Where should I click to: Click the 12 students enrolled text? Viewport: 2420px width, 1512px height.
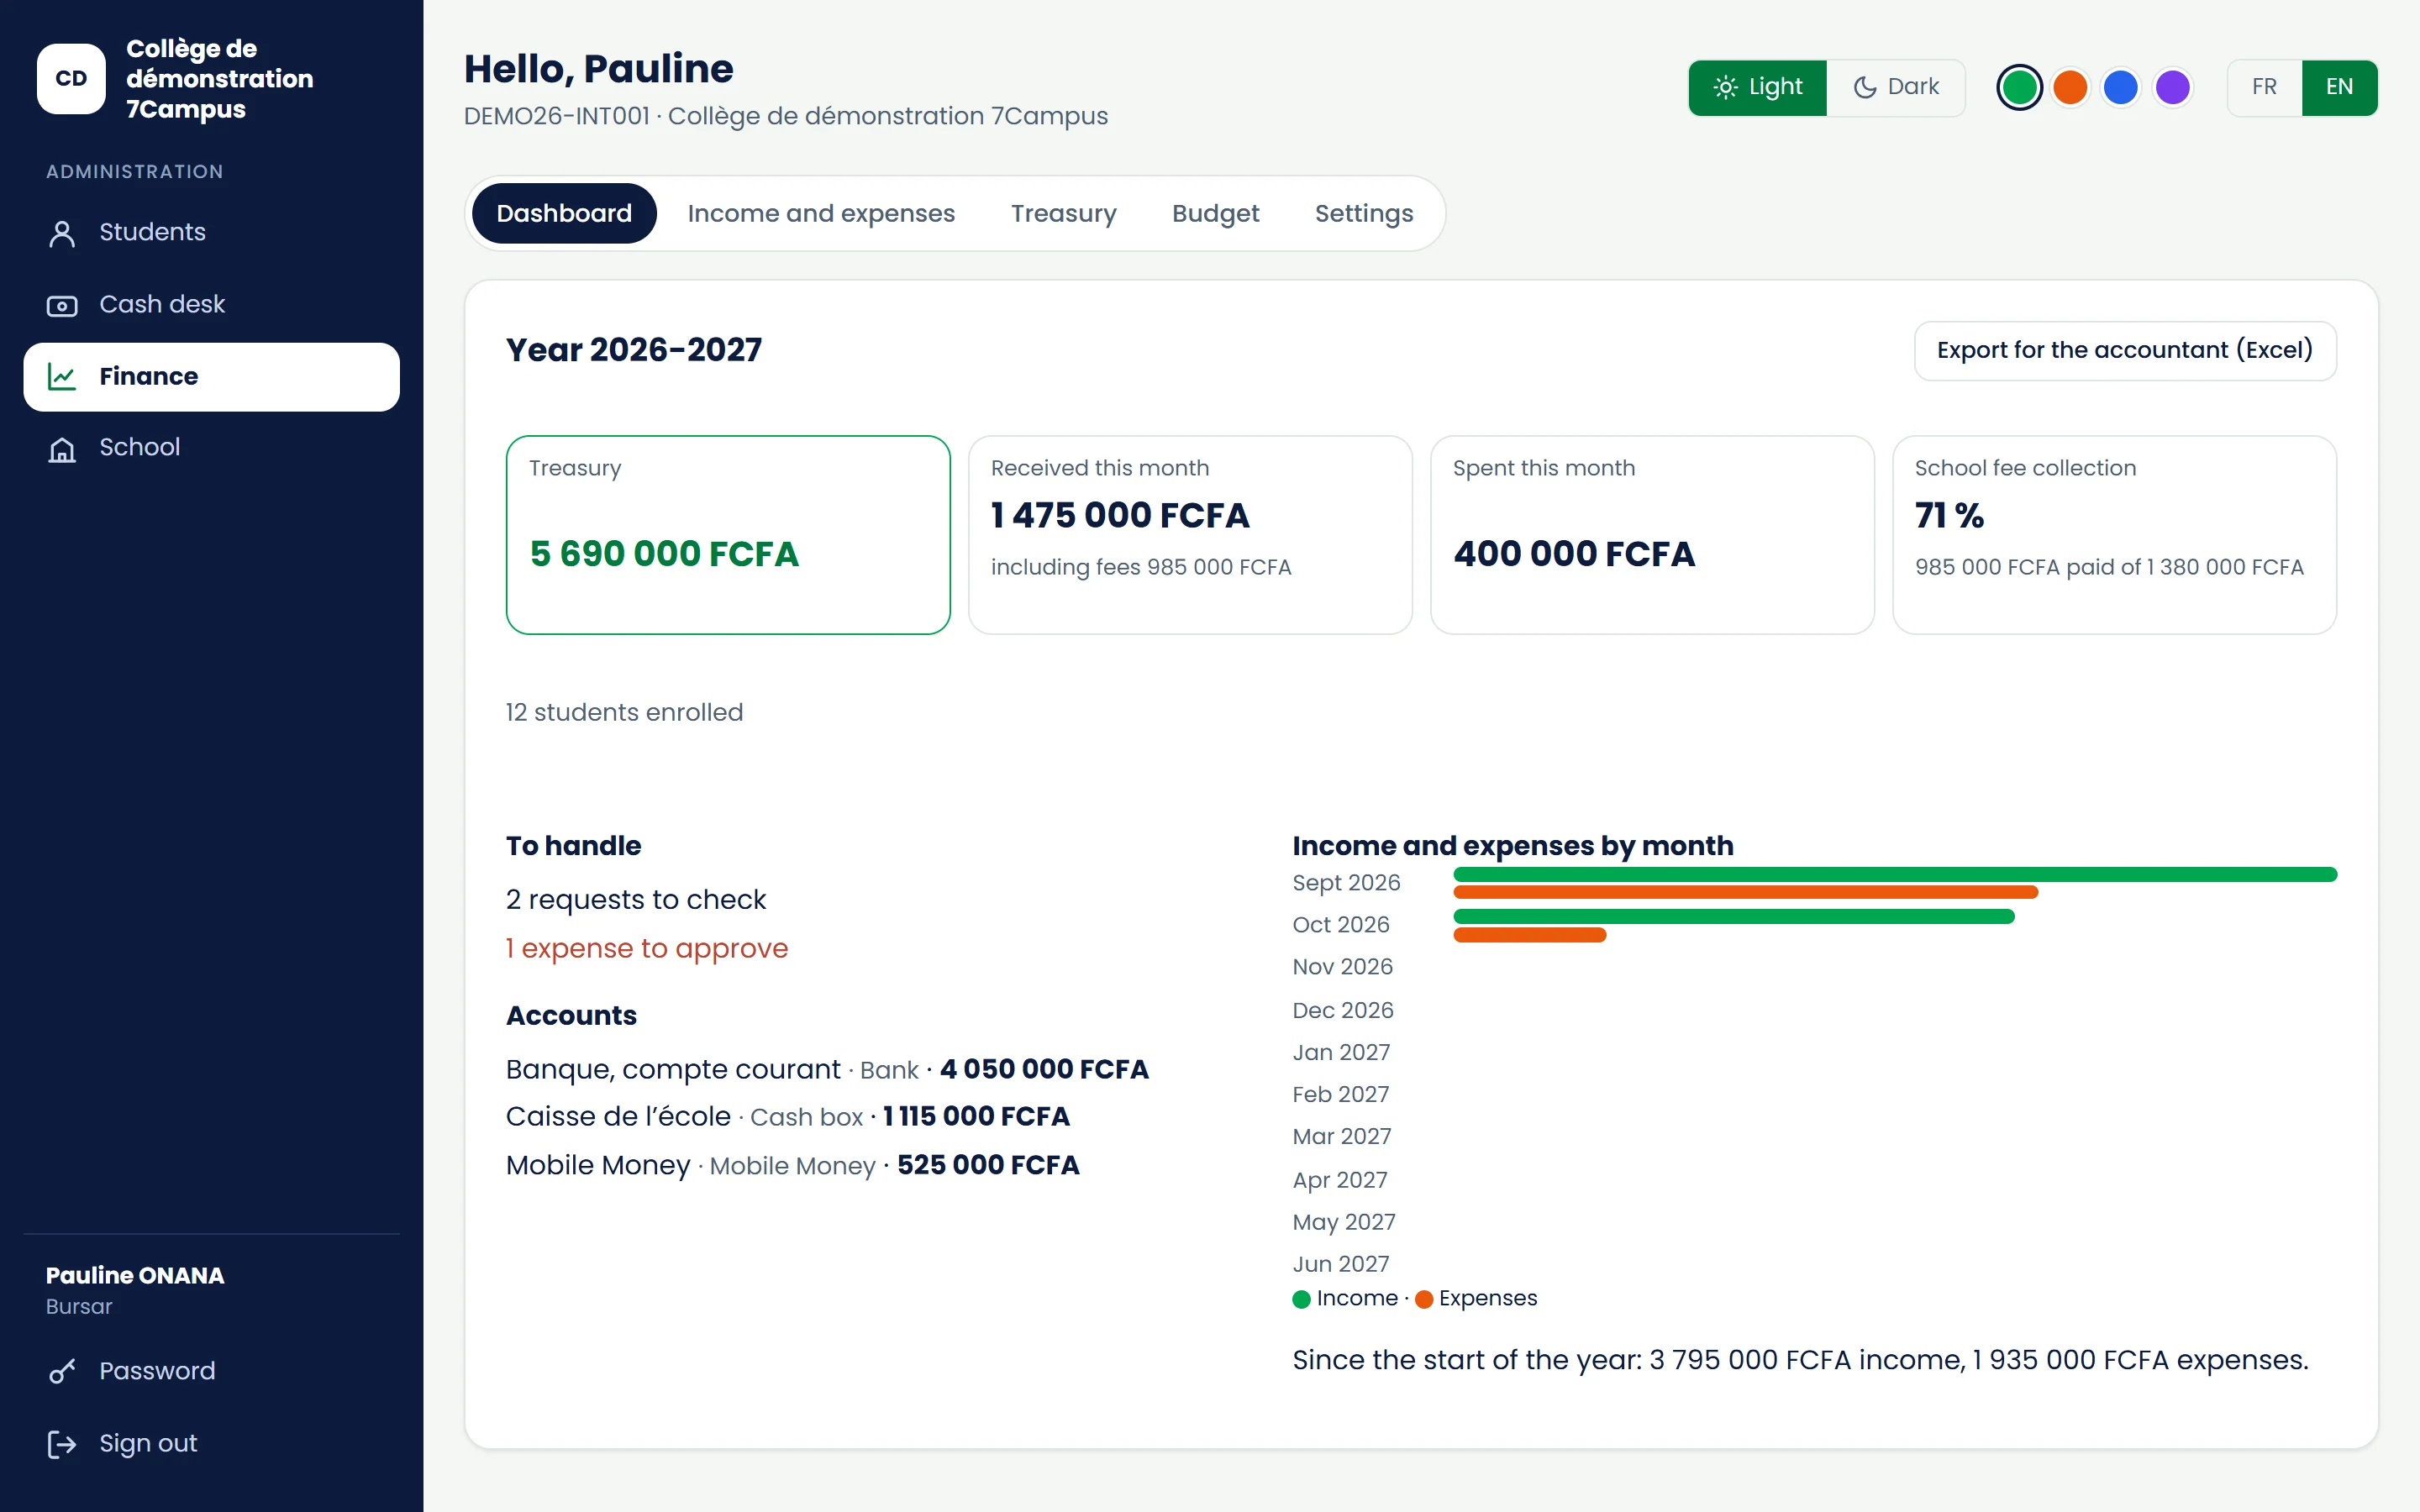click(x=624, y=712)
